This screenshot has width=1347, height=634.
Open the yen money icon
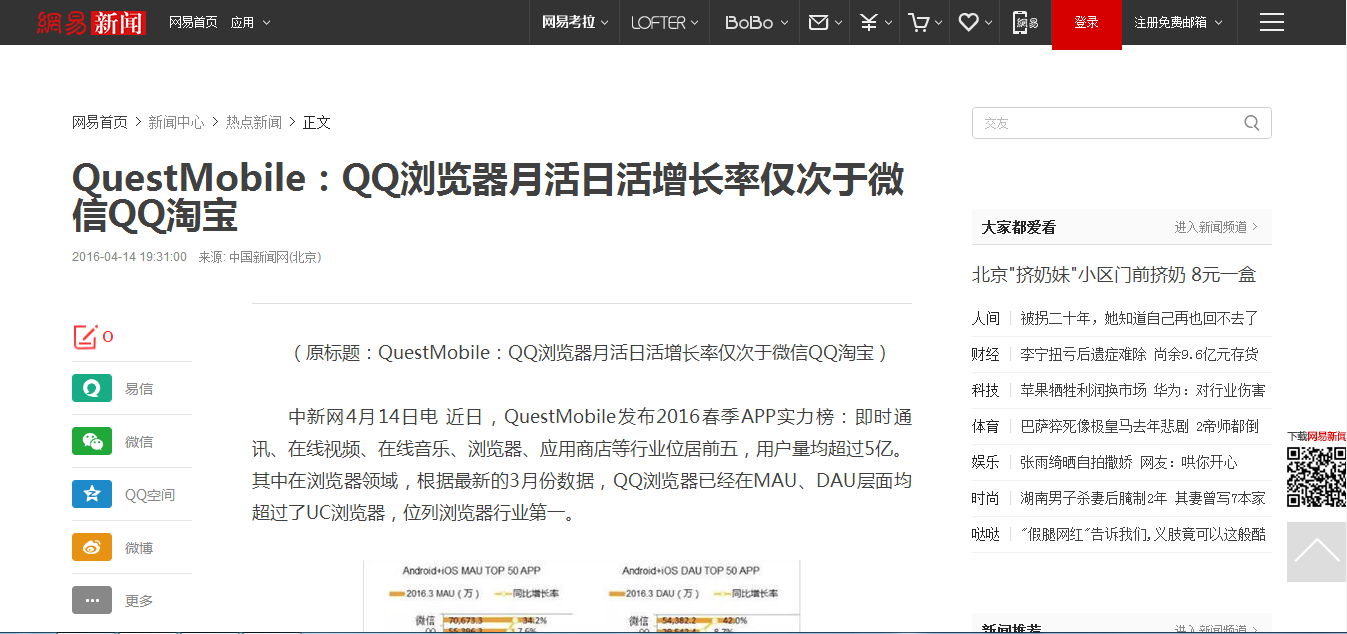pos(869,22)
